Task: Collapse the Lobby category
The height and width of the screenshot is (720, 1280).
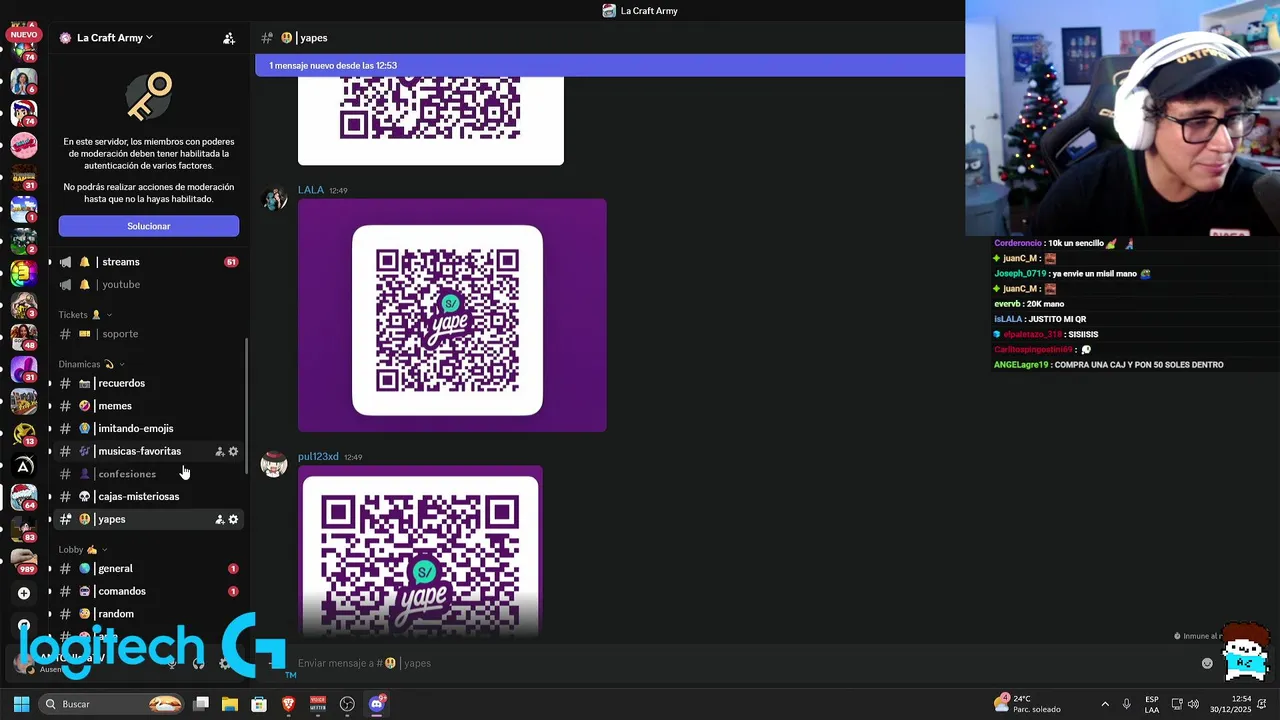Action: point(83,550)
